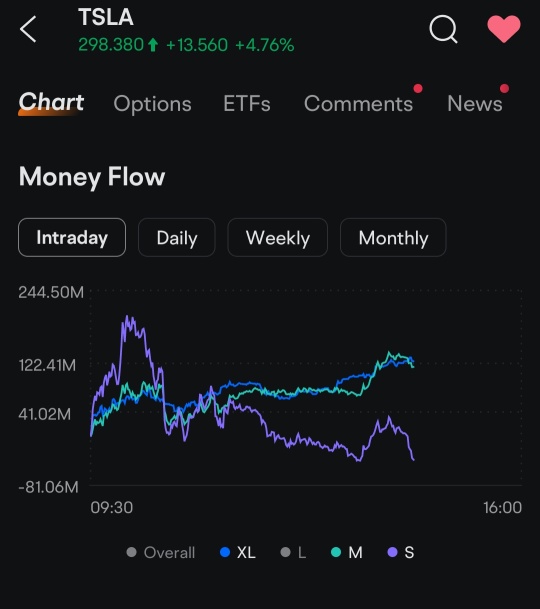Select the Intraday timeframe button
The image size is (540, 609).
pyautogui.click(x=72, y=237)
